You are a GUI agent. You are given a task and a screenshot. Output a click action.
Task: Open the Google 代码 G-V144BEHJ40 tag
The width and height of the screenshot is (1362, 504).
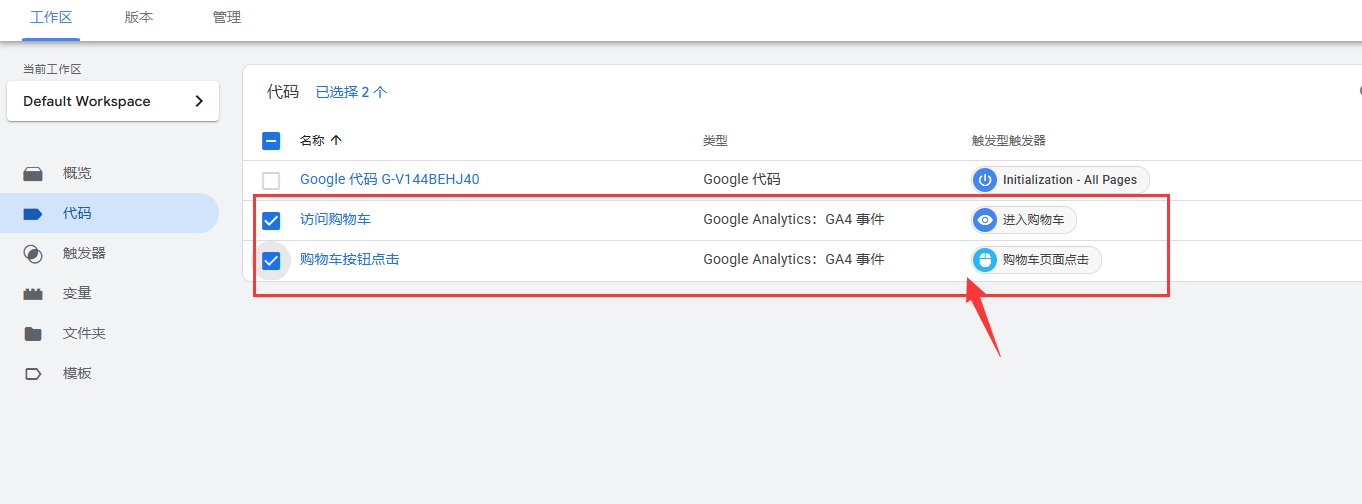[x=389, y=180]
